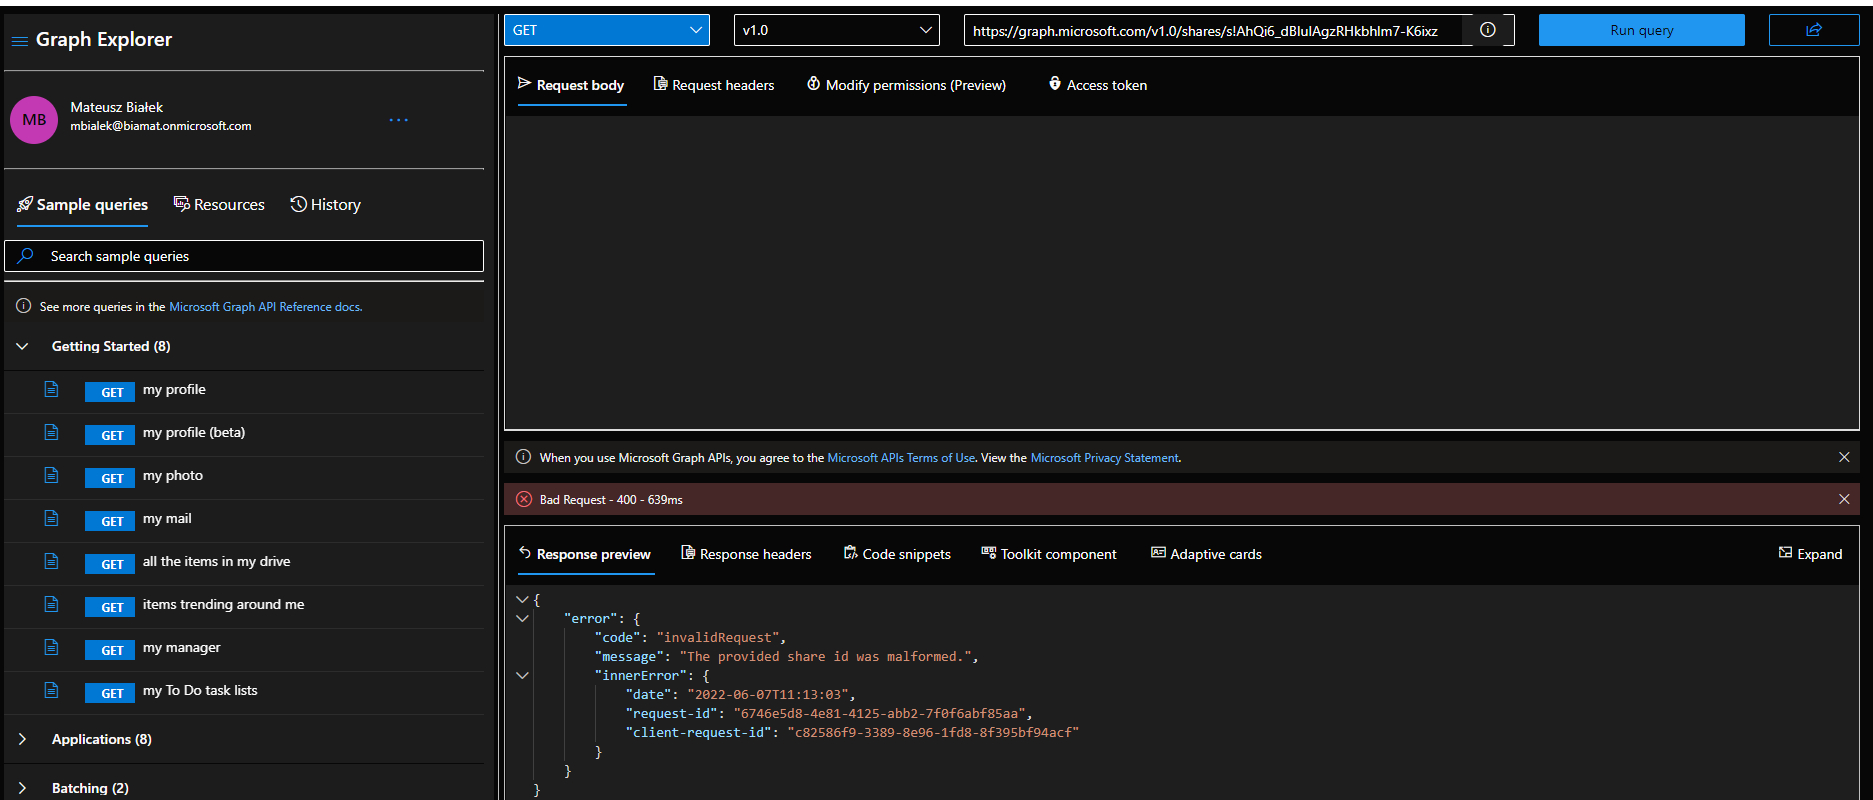Open the Adaptive cards tab
The image size is (1873, 800).
point(1206,554)
